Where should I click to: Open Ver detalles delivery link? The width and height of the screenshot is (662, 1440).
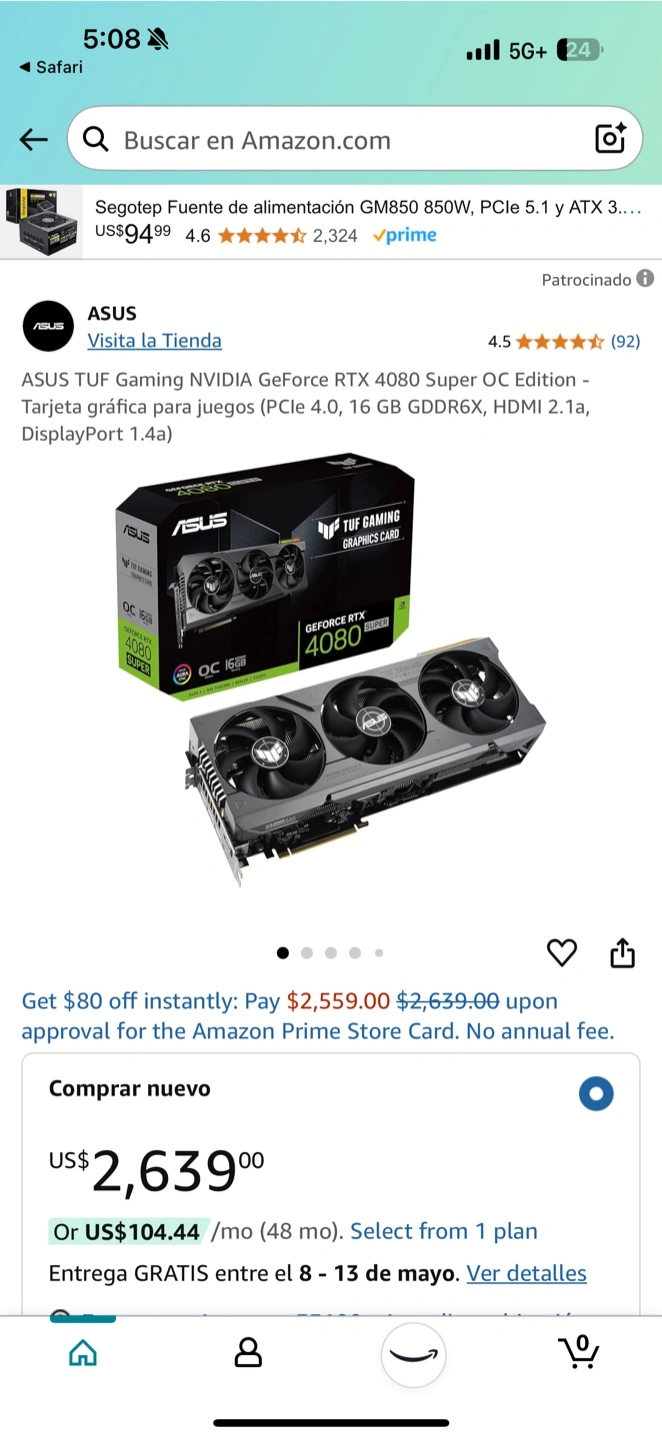[527, 1273]
